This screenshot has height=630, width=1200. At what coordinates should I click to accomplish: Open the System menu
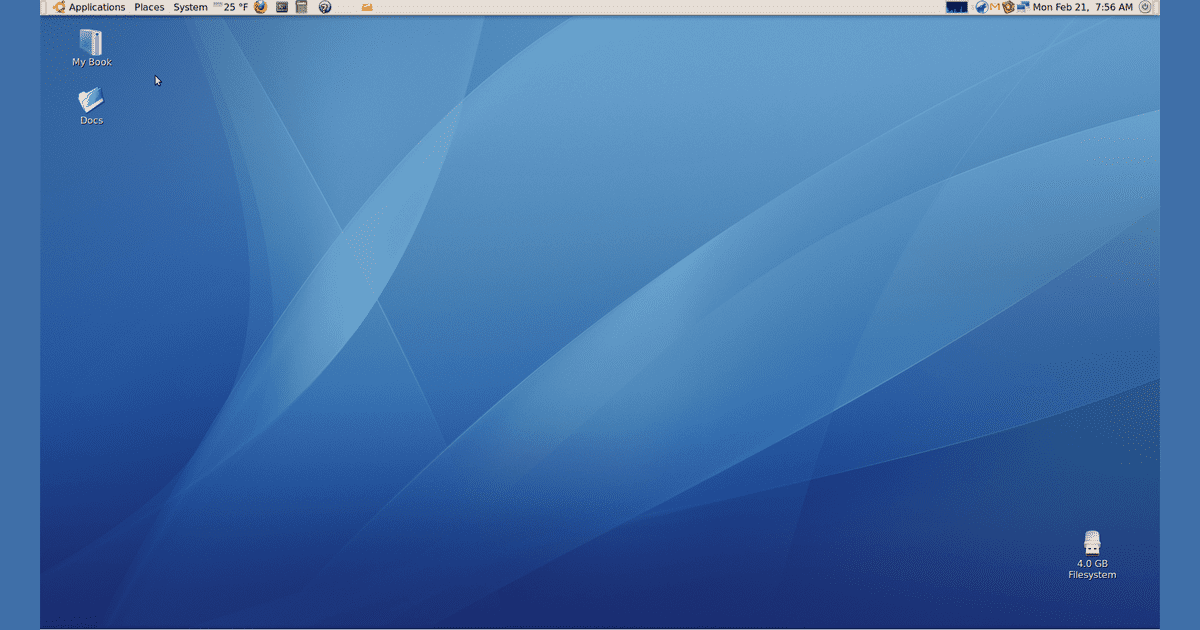(190, 7)
